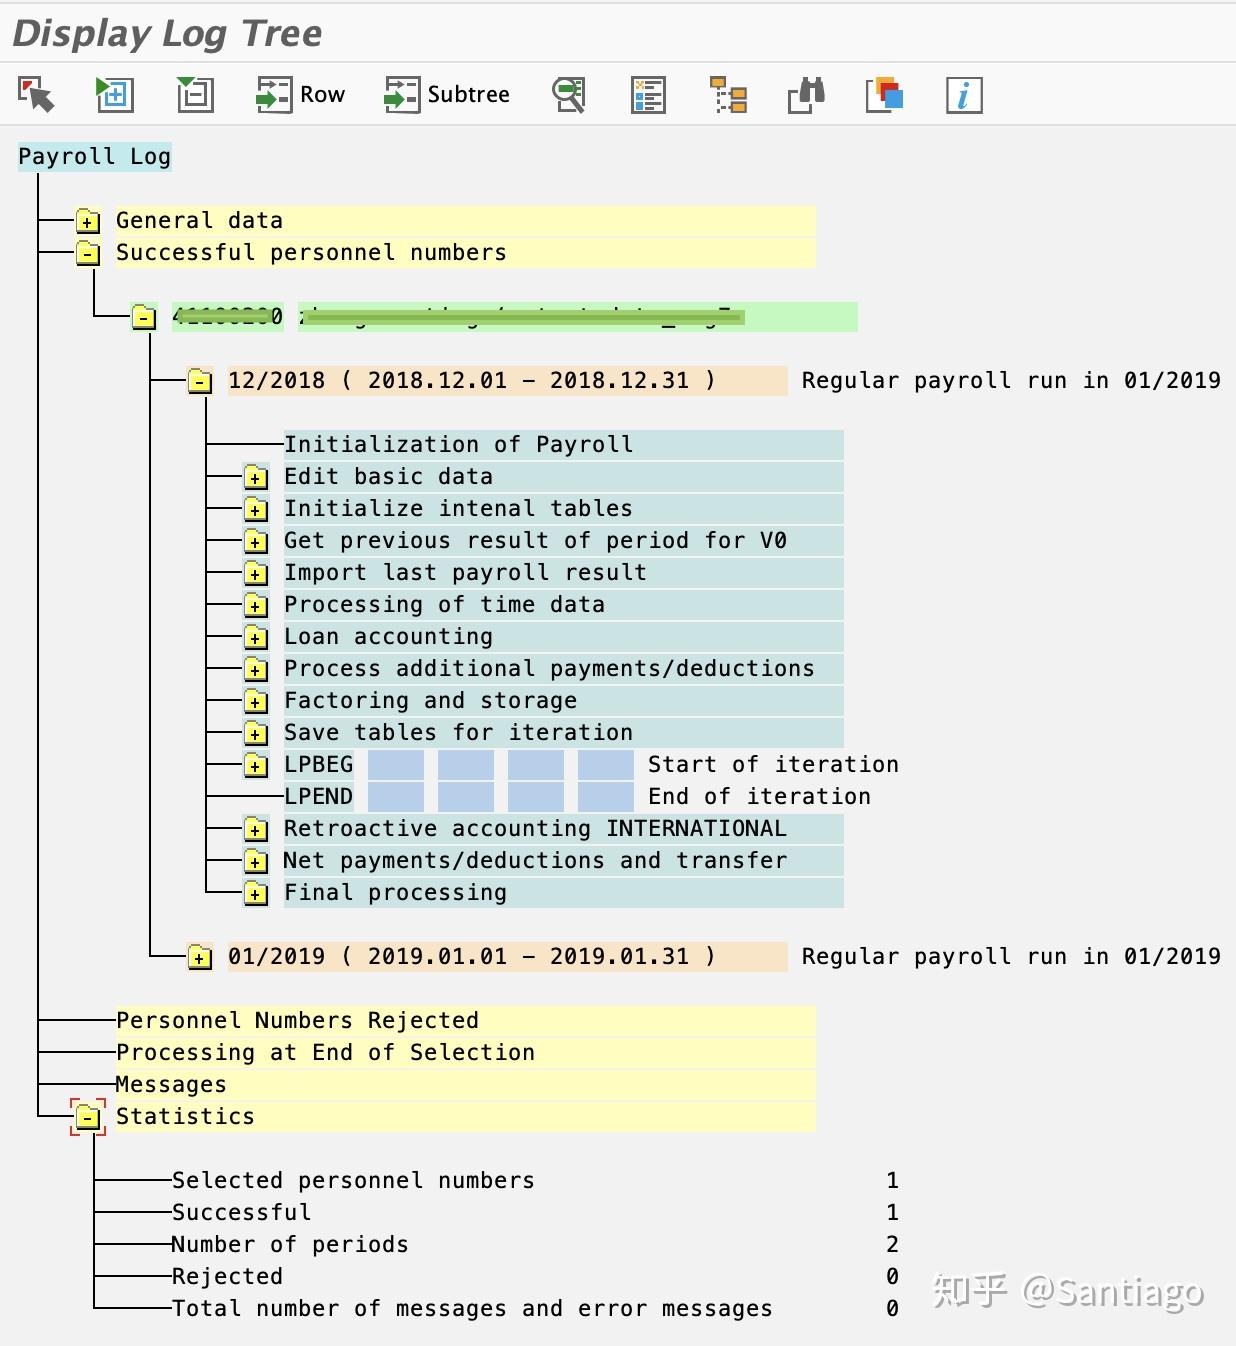Collapse the Statistics node
The width and height of the screenshot is (1236, 1346).
(89, 1116)
